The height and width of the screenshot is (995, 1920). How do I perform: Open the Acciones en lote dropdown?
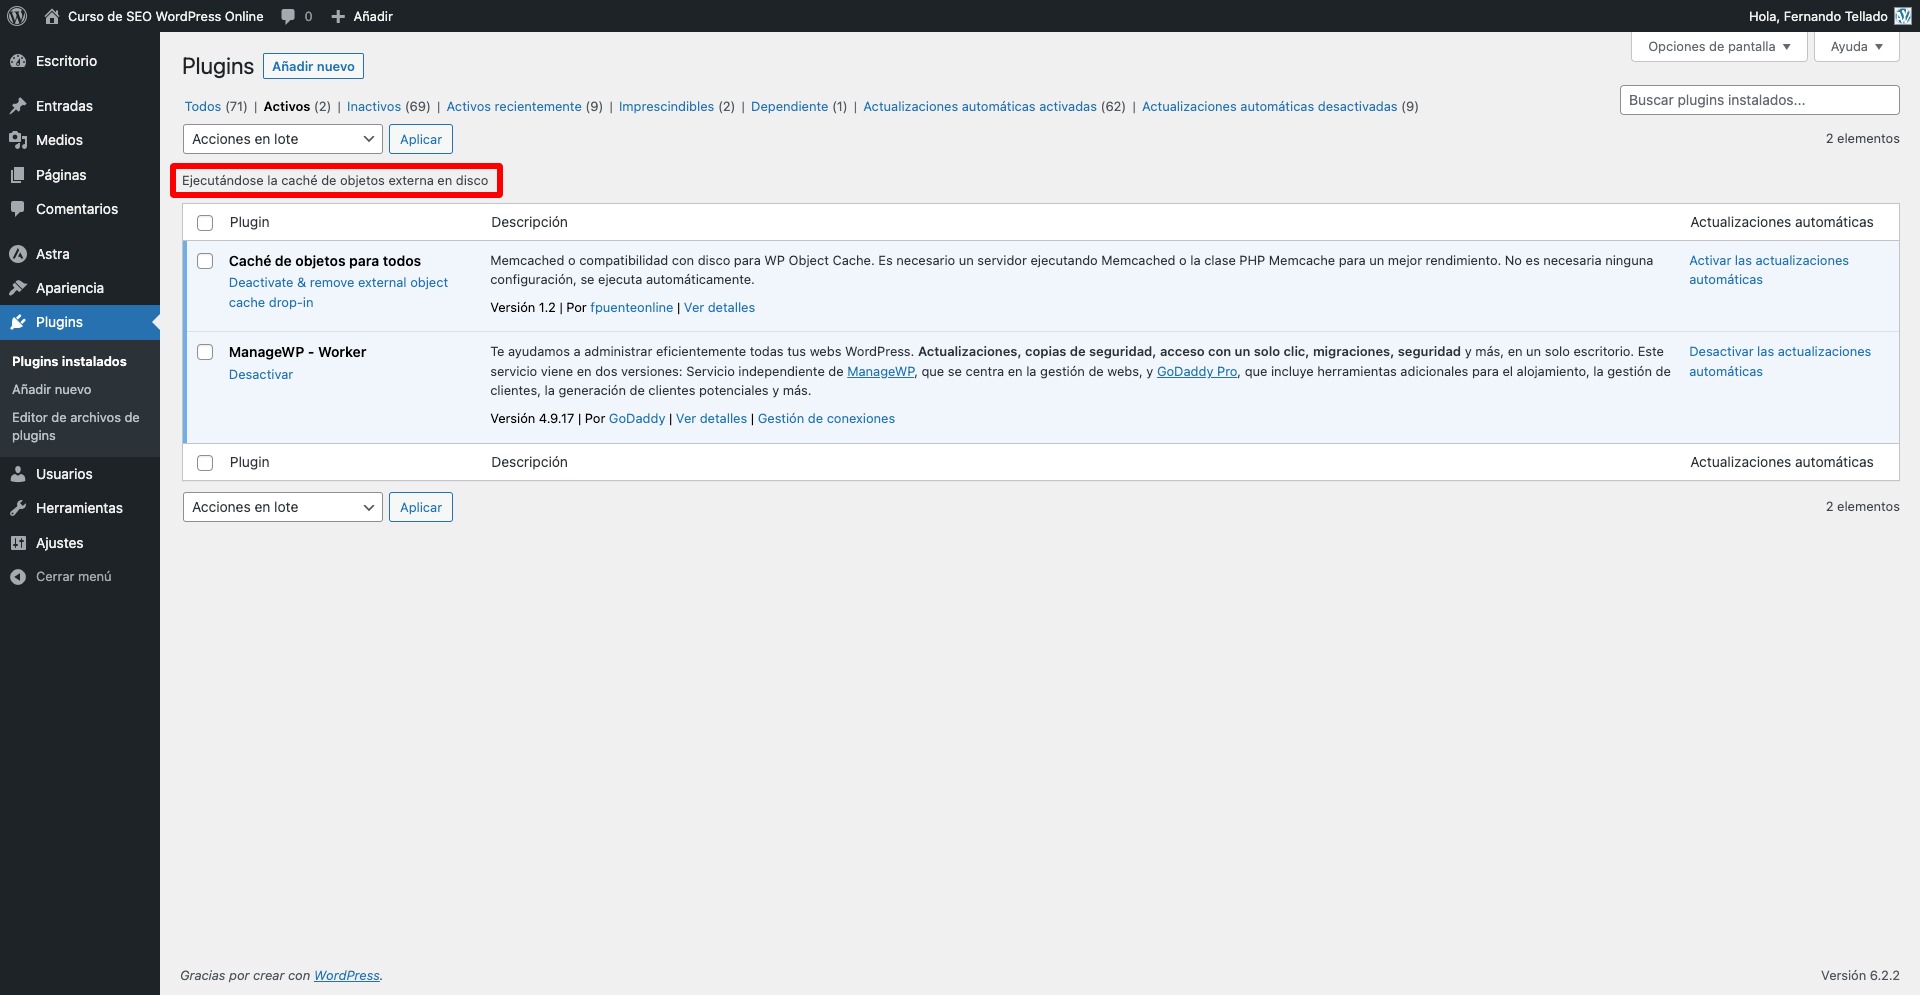click(282, 139)
